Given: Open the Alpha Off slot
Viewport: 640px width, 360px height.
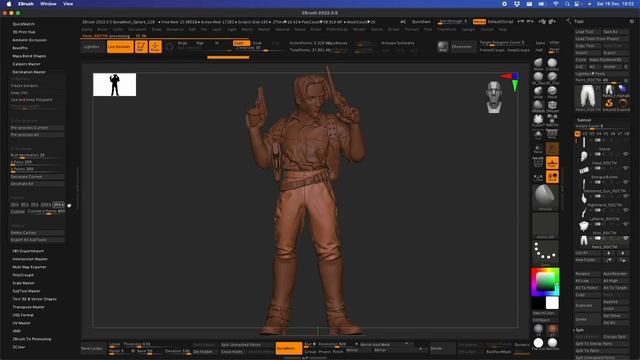Looking at the screenshot, I should click(x=545, y=225).
